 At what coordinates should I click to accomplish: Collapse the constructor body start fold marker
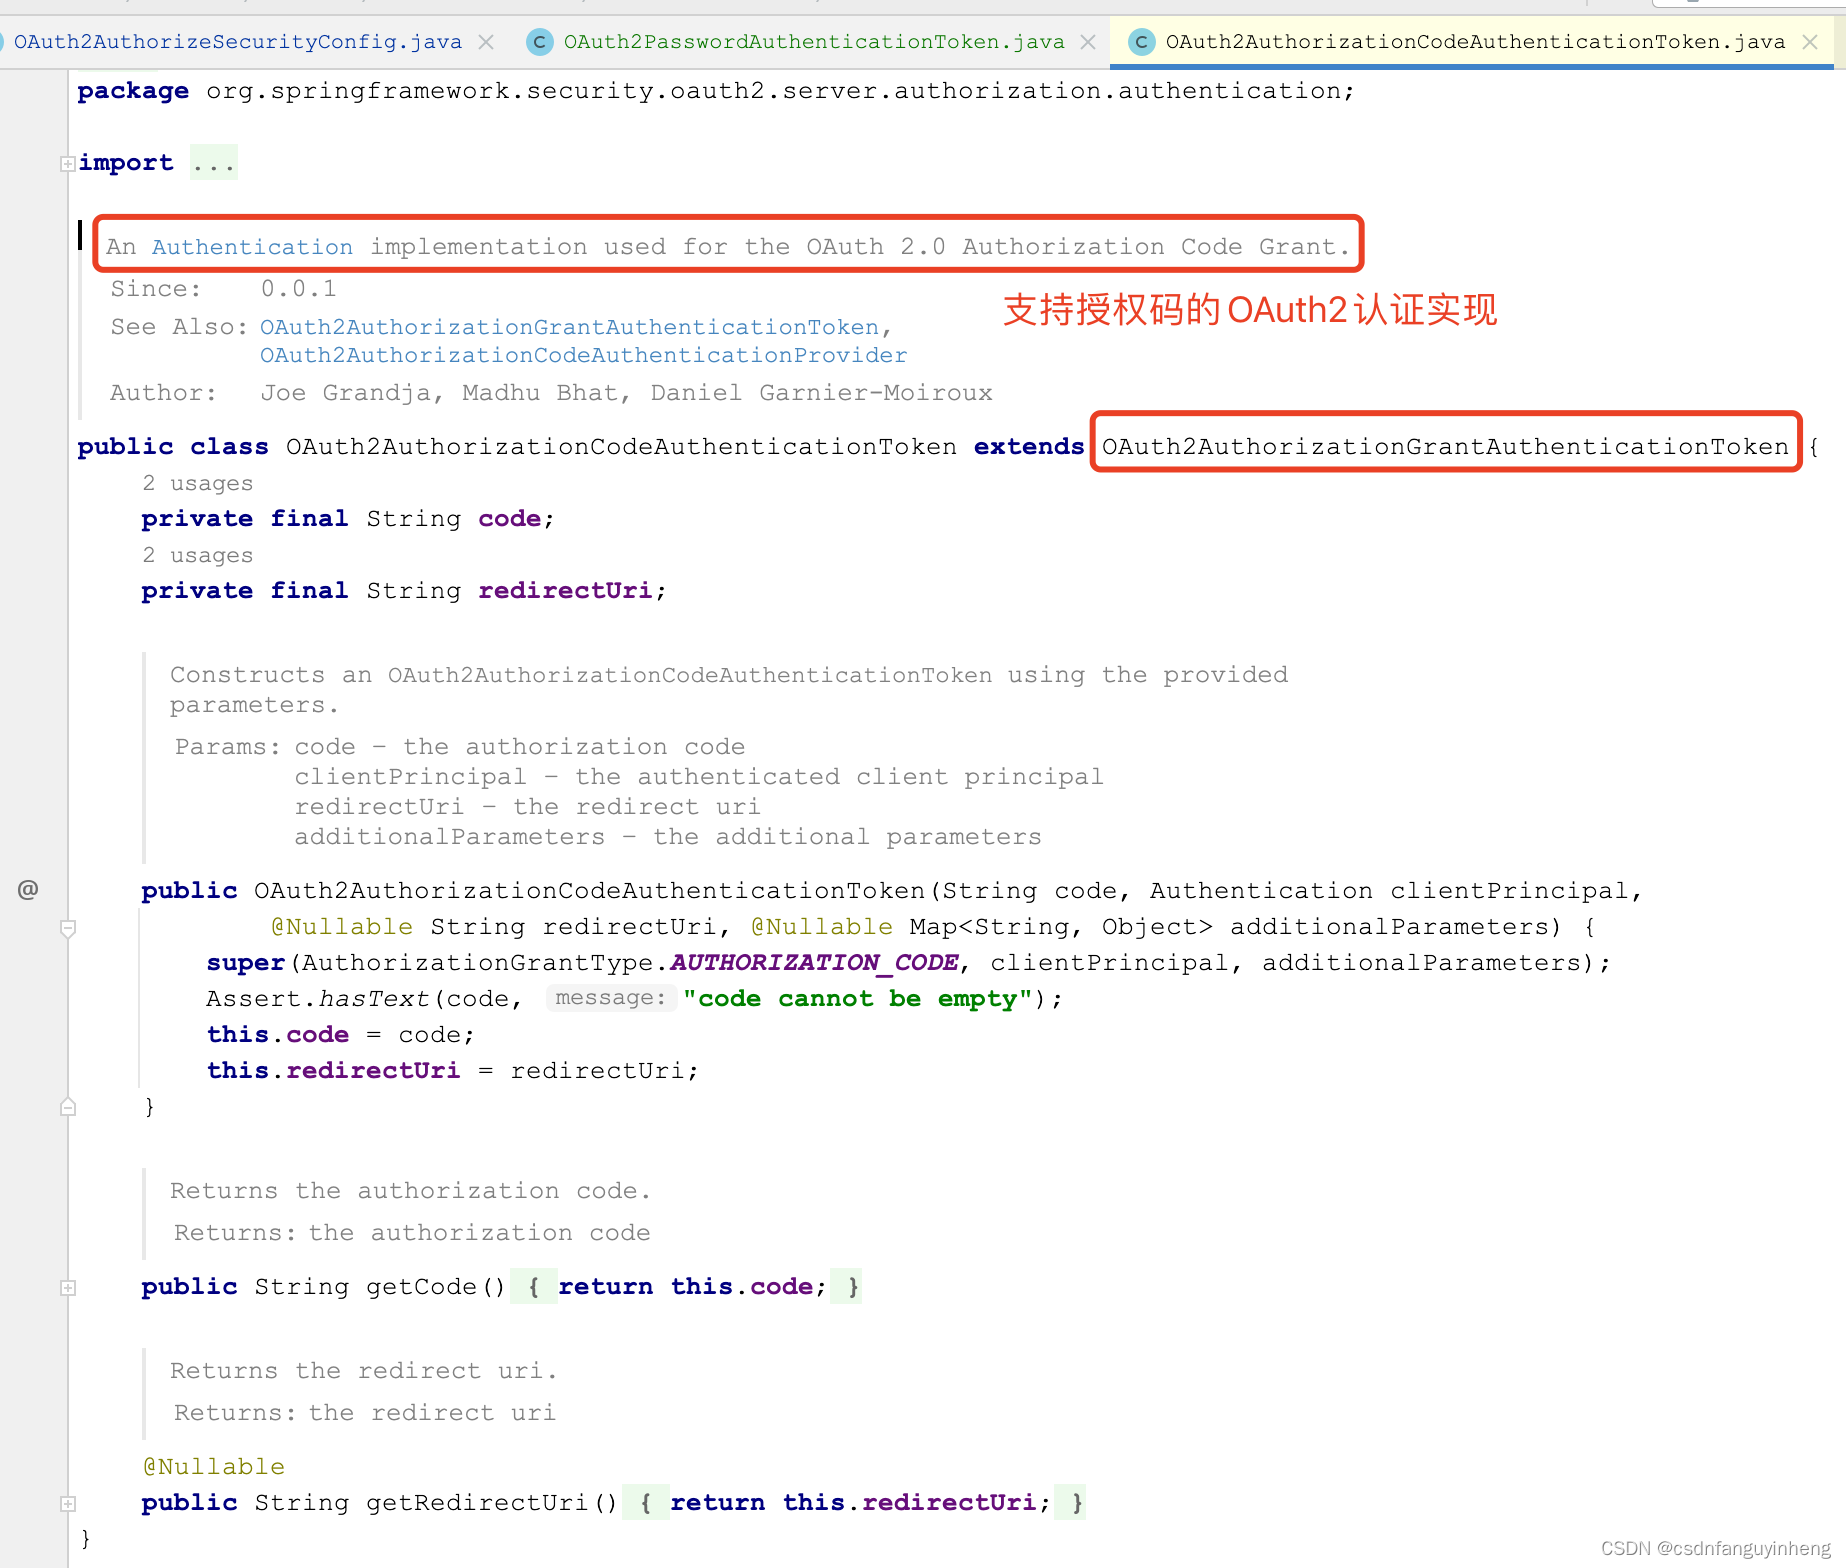(x=68, y=929)
